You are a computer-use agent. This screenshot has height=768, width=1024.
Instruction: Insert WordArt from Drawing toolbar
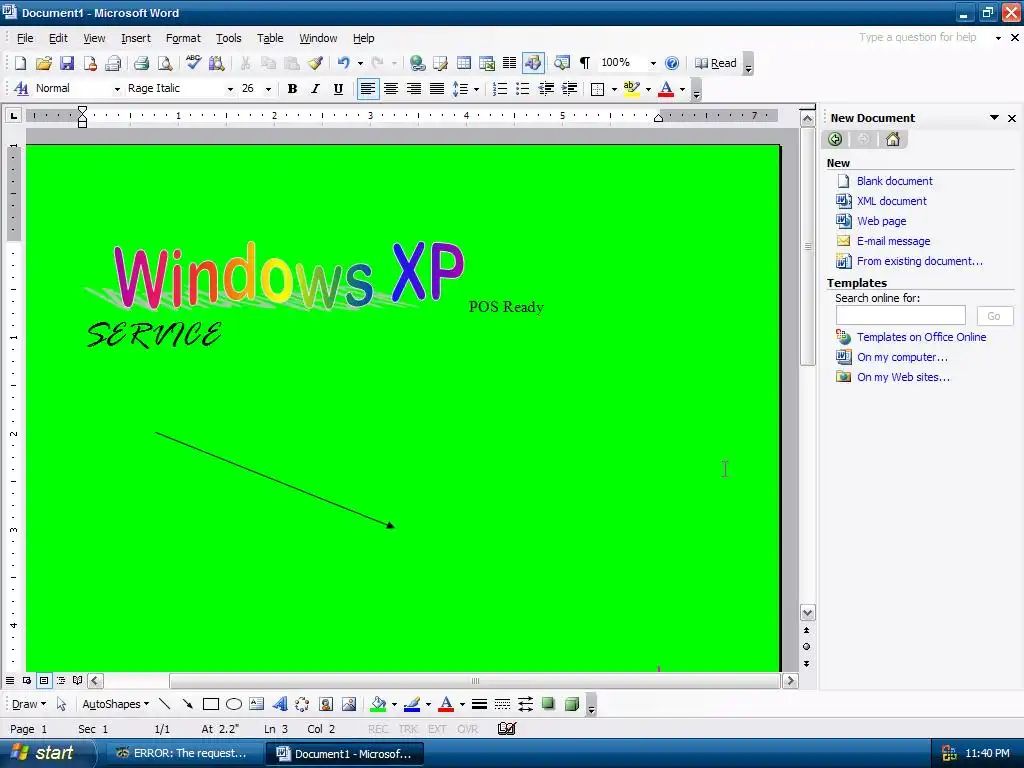tap(280, 704)
